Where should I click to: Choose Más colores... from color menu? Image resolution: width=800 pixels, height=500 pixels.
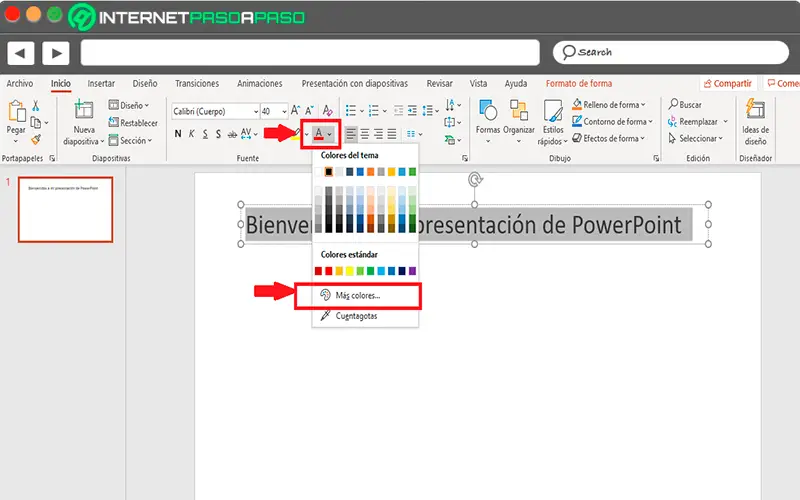tap(358, 296)
